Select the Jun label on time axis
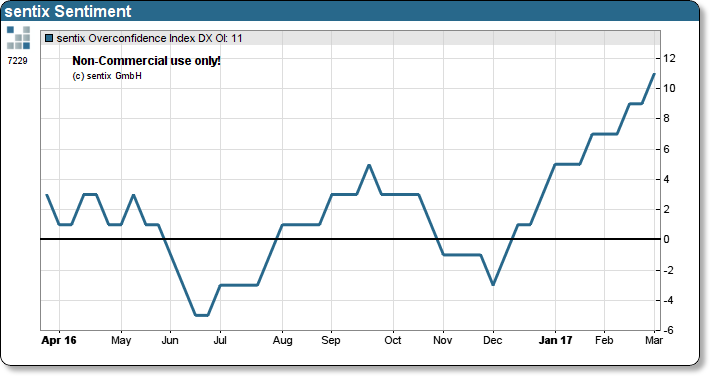The width and height of the screenshot is (710, 376). tap(170, 340)
